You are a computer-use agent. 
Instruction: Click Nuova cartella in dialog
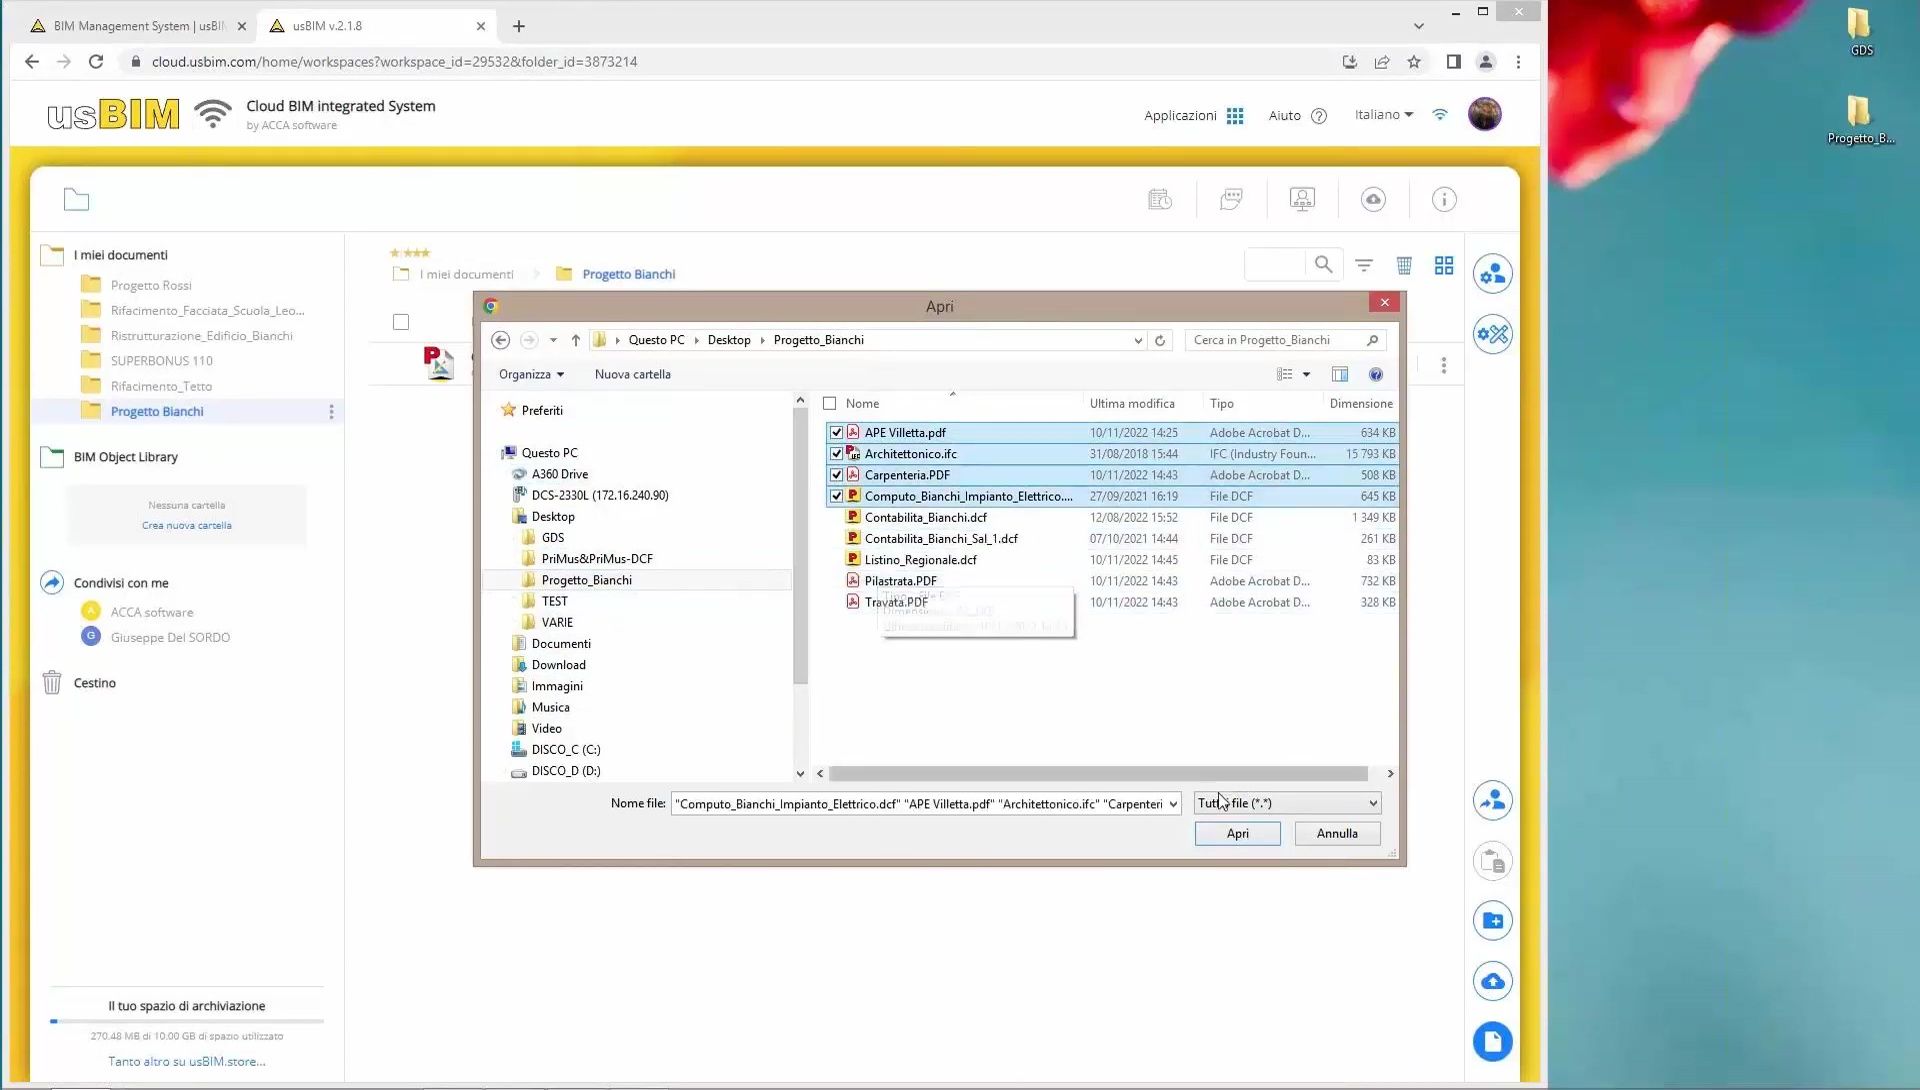pos(632,374)
